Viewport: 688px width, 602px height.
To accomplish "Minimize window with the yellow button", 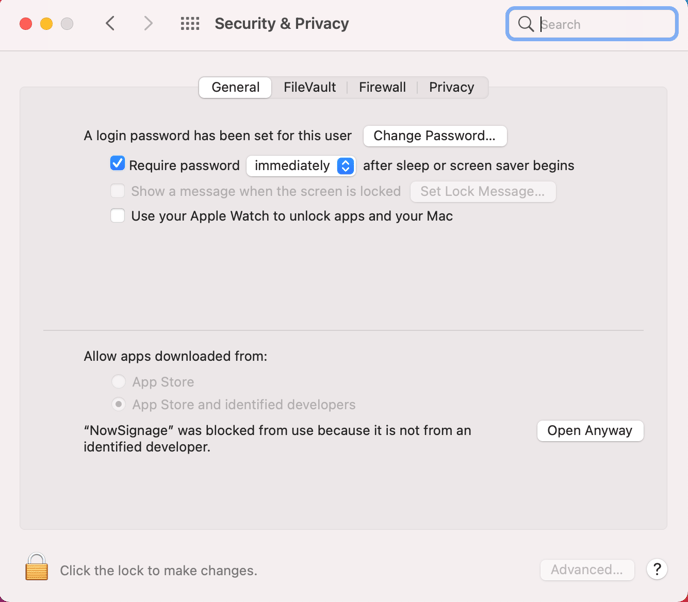I will tap(46, 24).
